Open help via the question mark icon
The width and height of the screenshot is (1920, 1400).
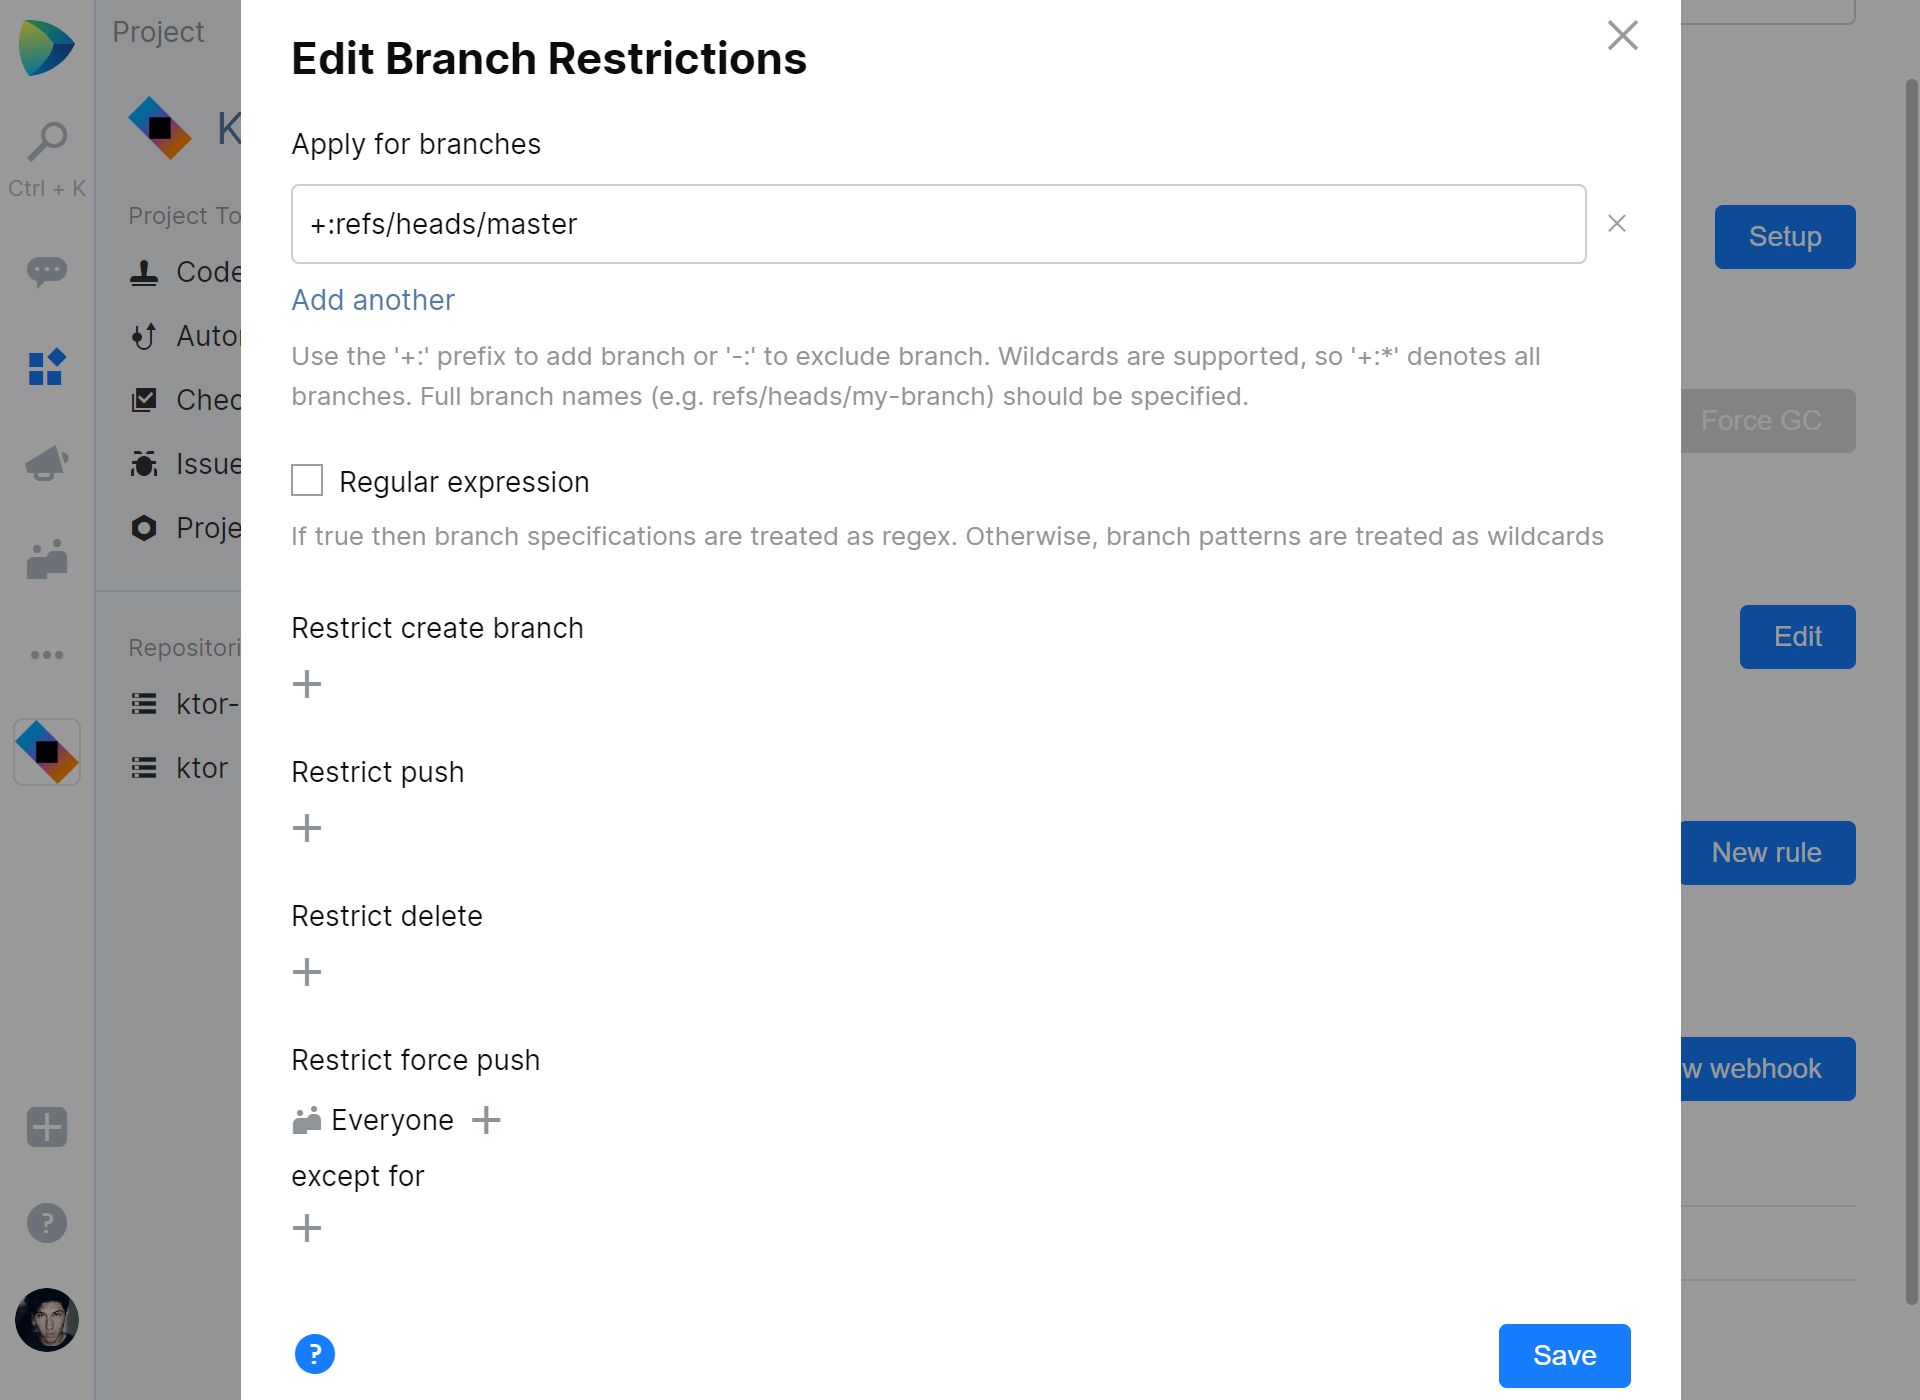click(46, 1222)
